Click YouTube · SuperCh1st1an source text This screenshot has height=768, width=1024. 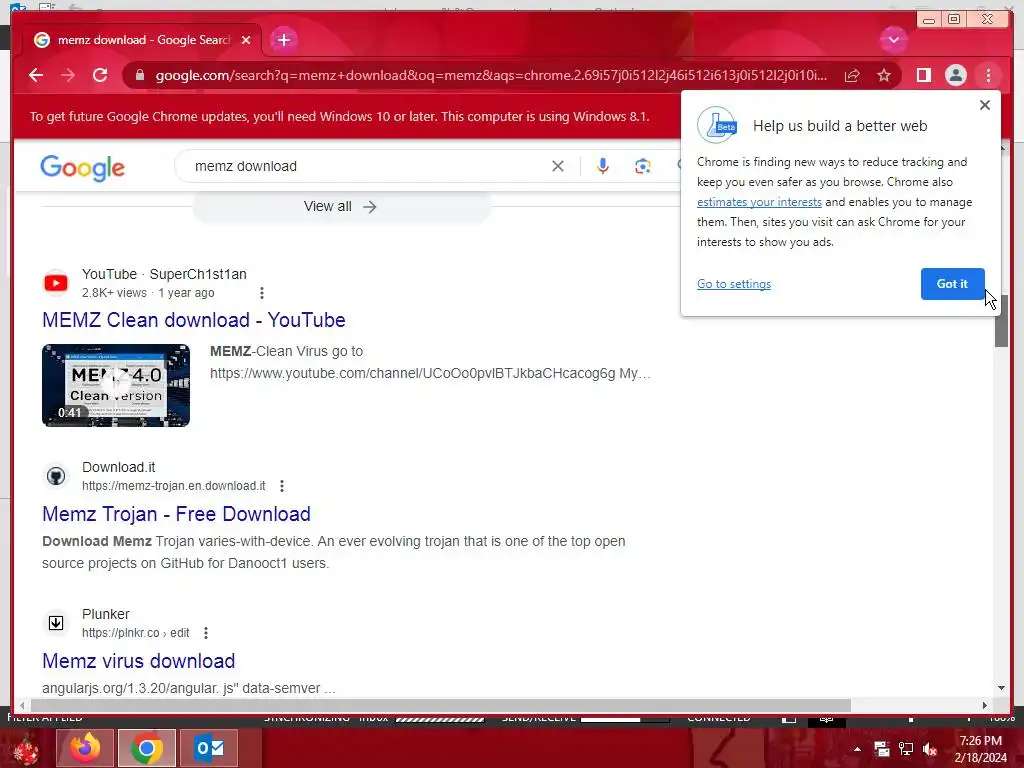point(164,274)
